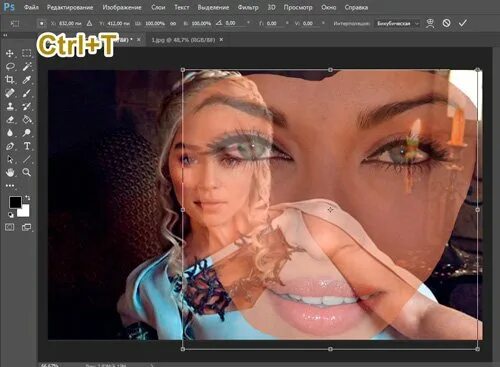This screenshot has height=367, width=500.
Task: Toggle relative positioning triangle for reference point
Action: click(89, 23)
